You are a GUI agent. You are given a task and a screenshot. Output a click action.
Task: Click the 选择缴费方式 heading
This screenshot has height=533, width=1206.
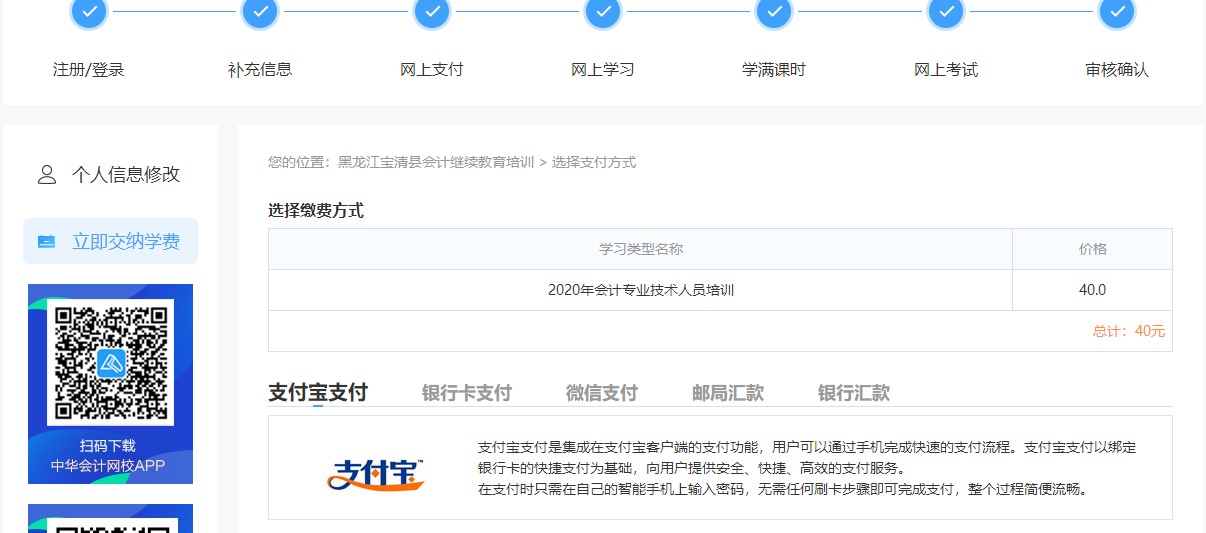[316, 211]
